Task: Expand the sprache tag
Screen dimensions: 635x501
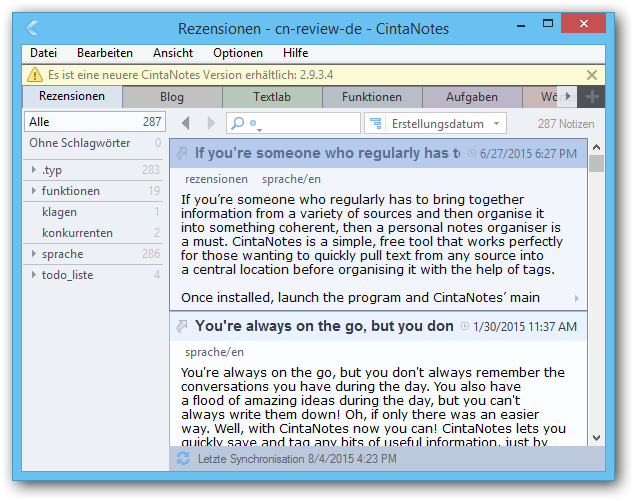Action: pyautogui.click(x=34, y=254)
